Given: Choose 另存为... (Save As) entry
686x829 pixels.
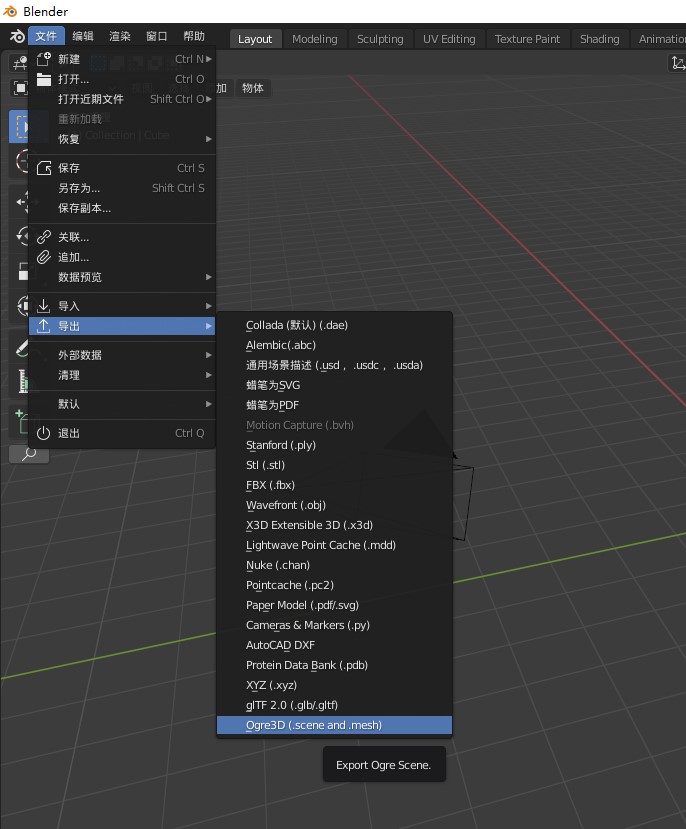Looking at the screenshot, I should coord(122,188).
